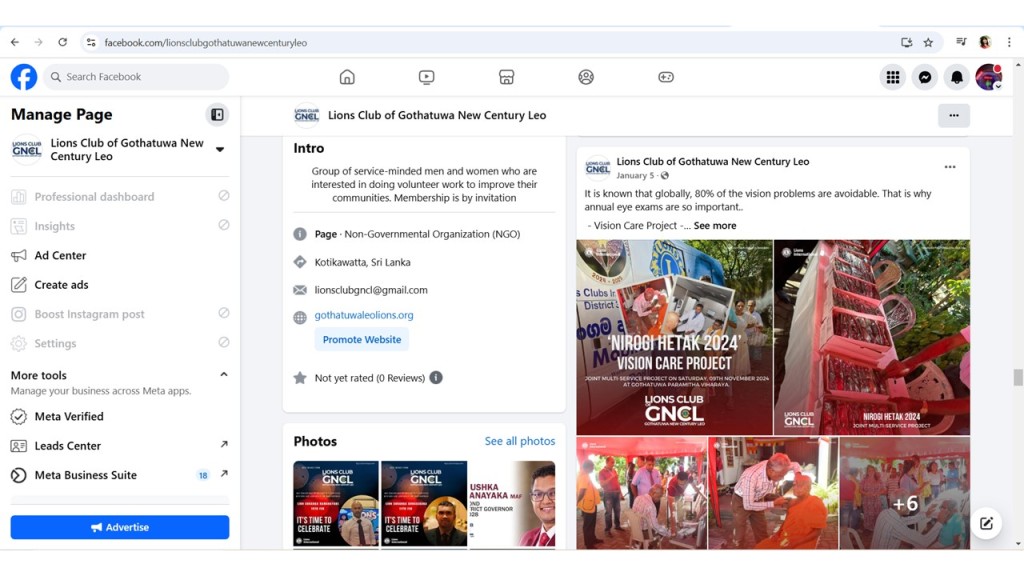Open the District Governor photo thumbnail
The image size is (1024, 576).
pyautogui.click(x=512, y=504)
